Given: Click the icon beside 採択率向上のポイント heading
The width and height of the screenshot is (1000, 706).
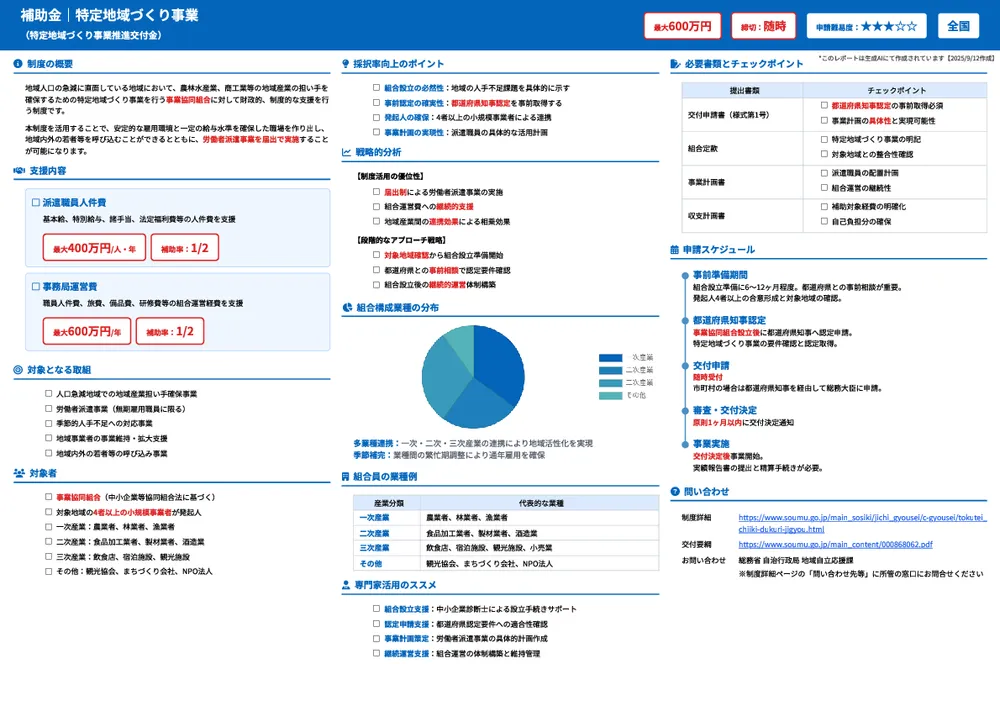Looking at the screenshot, I should (x=346, y=64).
